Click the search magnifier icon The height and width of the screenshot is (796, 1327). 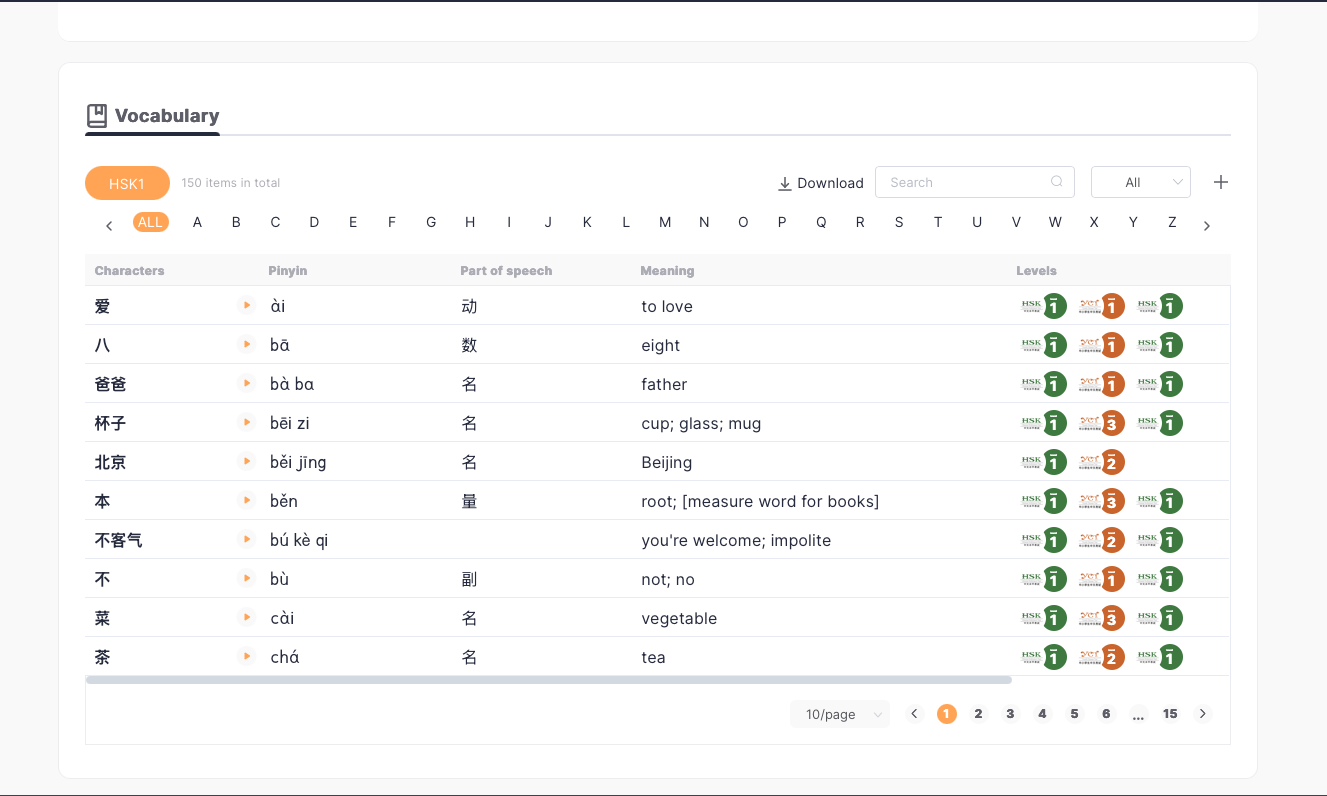pyautogui.click(x=1057, y=182)
